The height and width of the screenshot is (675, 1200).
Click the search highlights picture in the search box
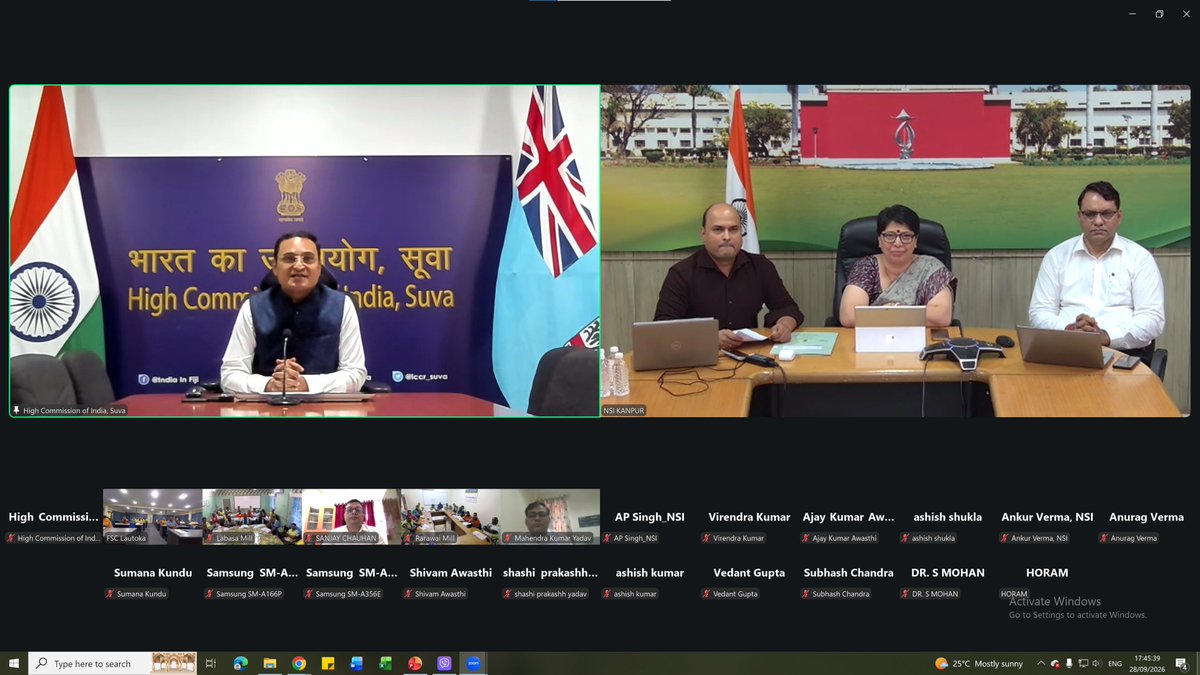click(x=173, y=663)
